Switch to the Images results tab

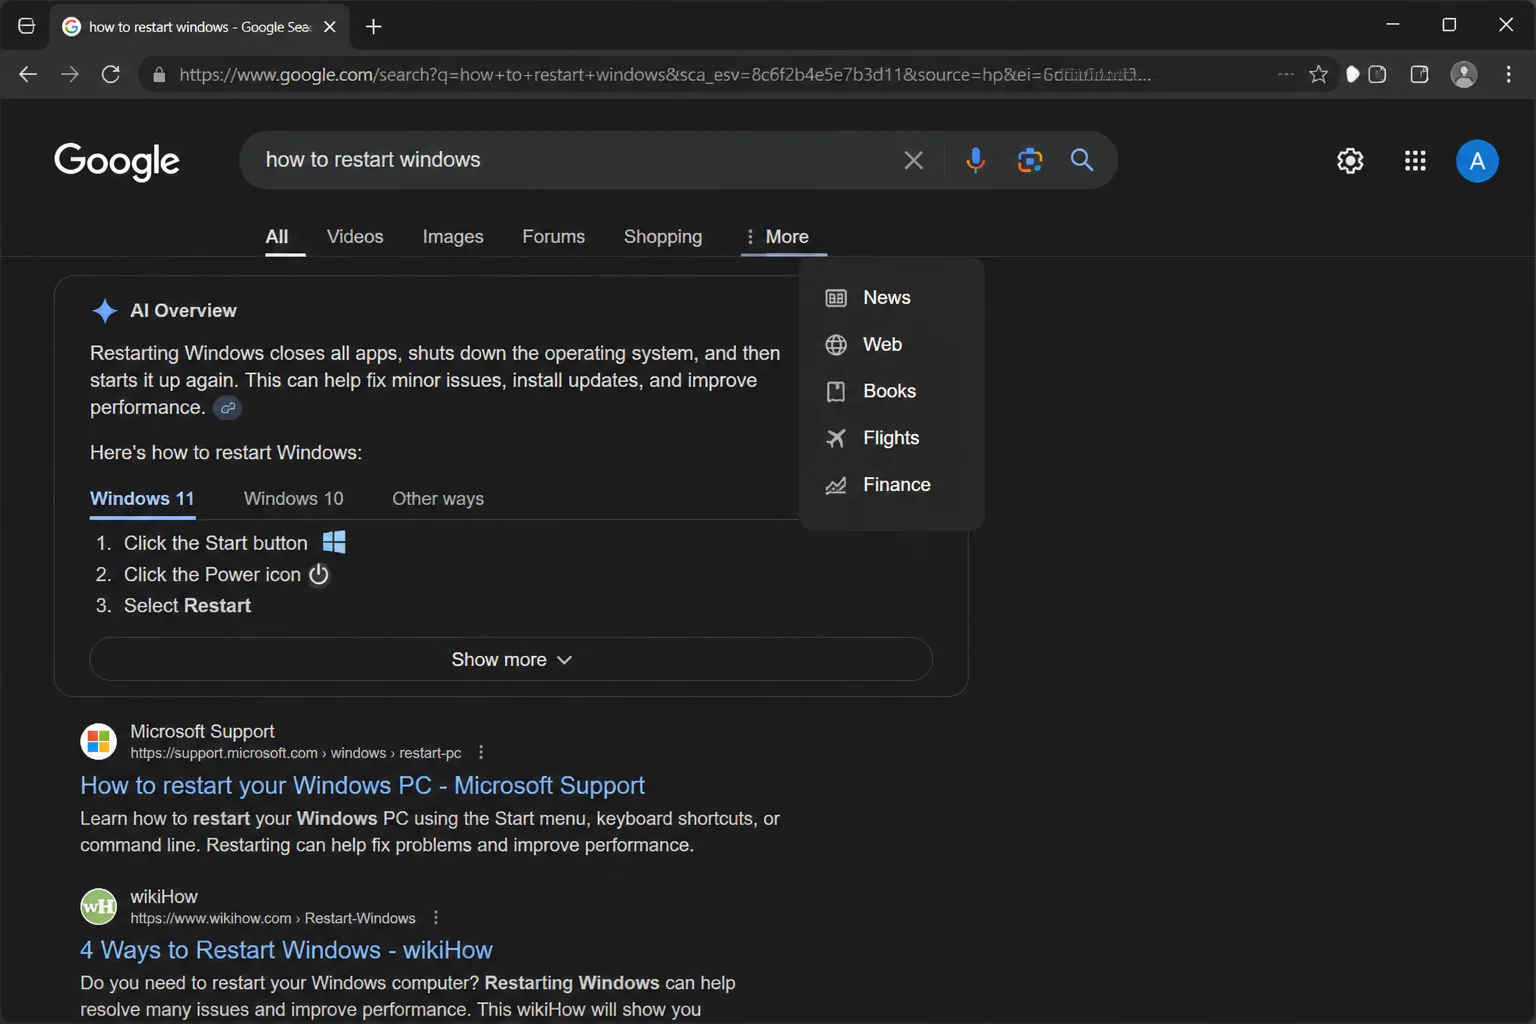point(453,237)
